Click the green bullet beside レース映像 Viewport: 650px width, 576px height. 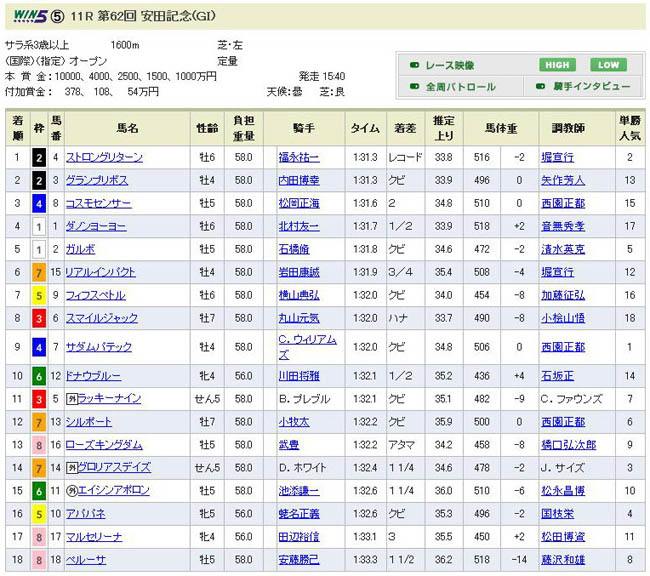pyautogui.click(x=415, y=65)
